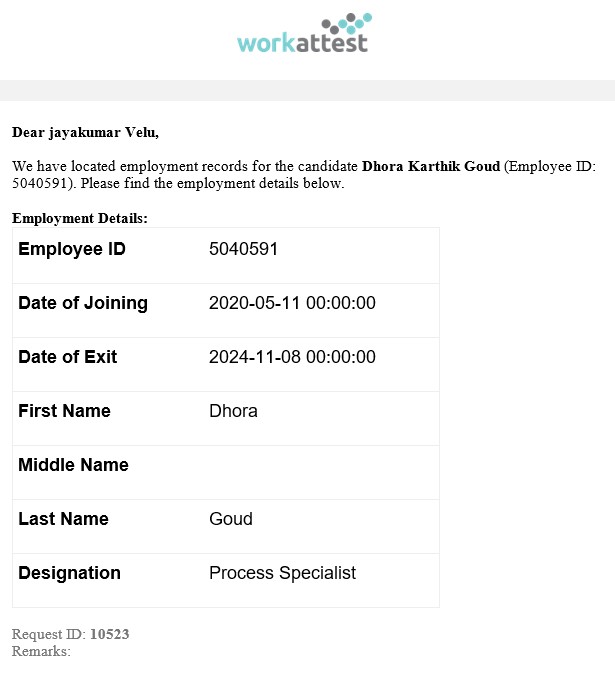The width and height of the screenshot is (615, 682).
Task: Click the workattest logo wordmark text
Action: (x=302, y=43)
